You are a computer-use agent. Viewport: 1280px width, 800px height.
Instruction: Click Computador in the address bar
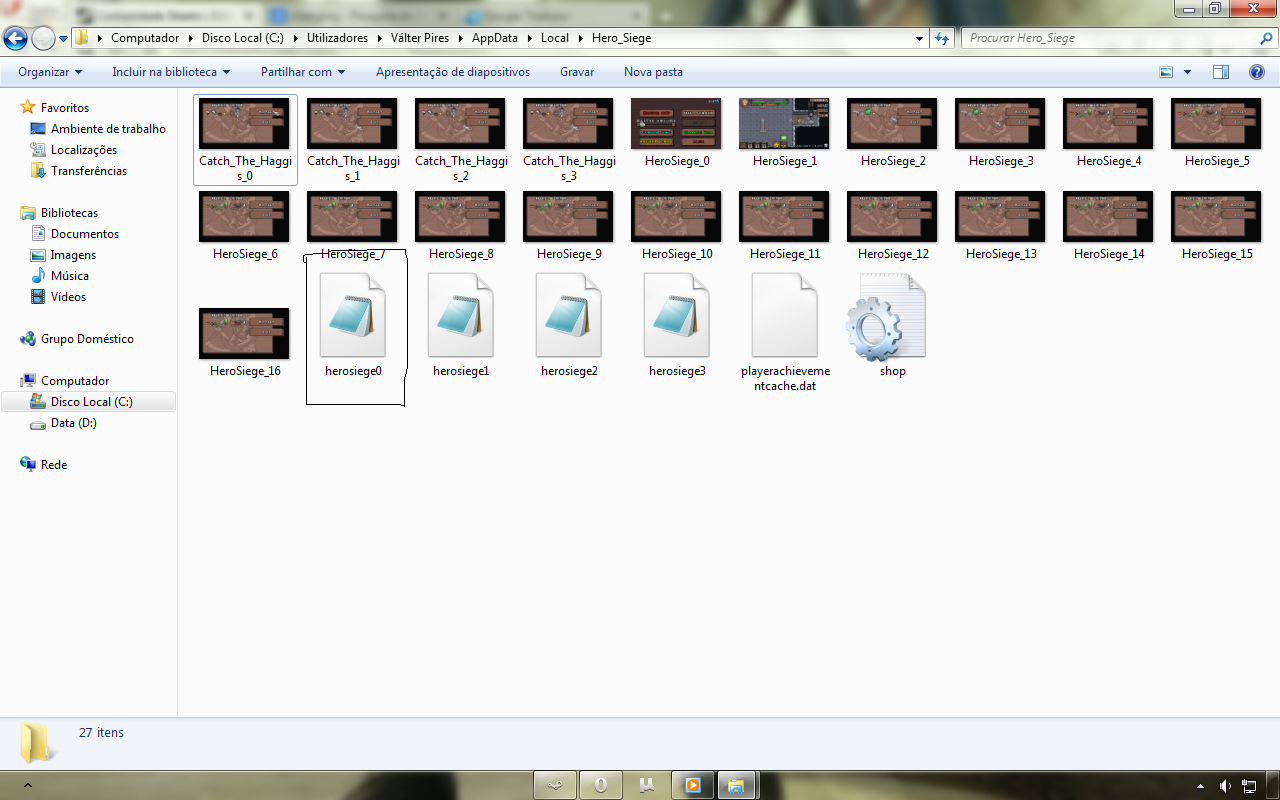145,38
